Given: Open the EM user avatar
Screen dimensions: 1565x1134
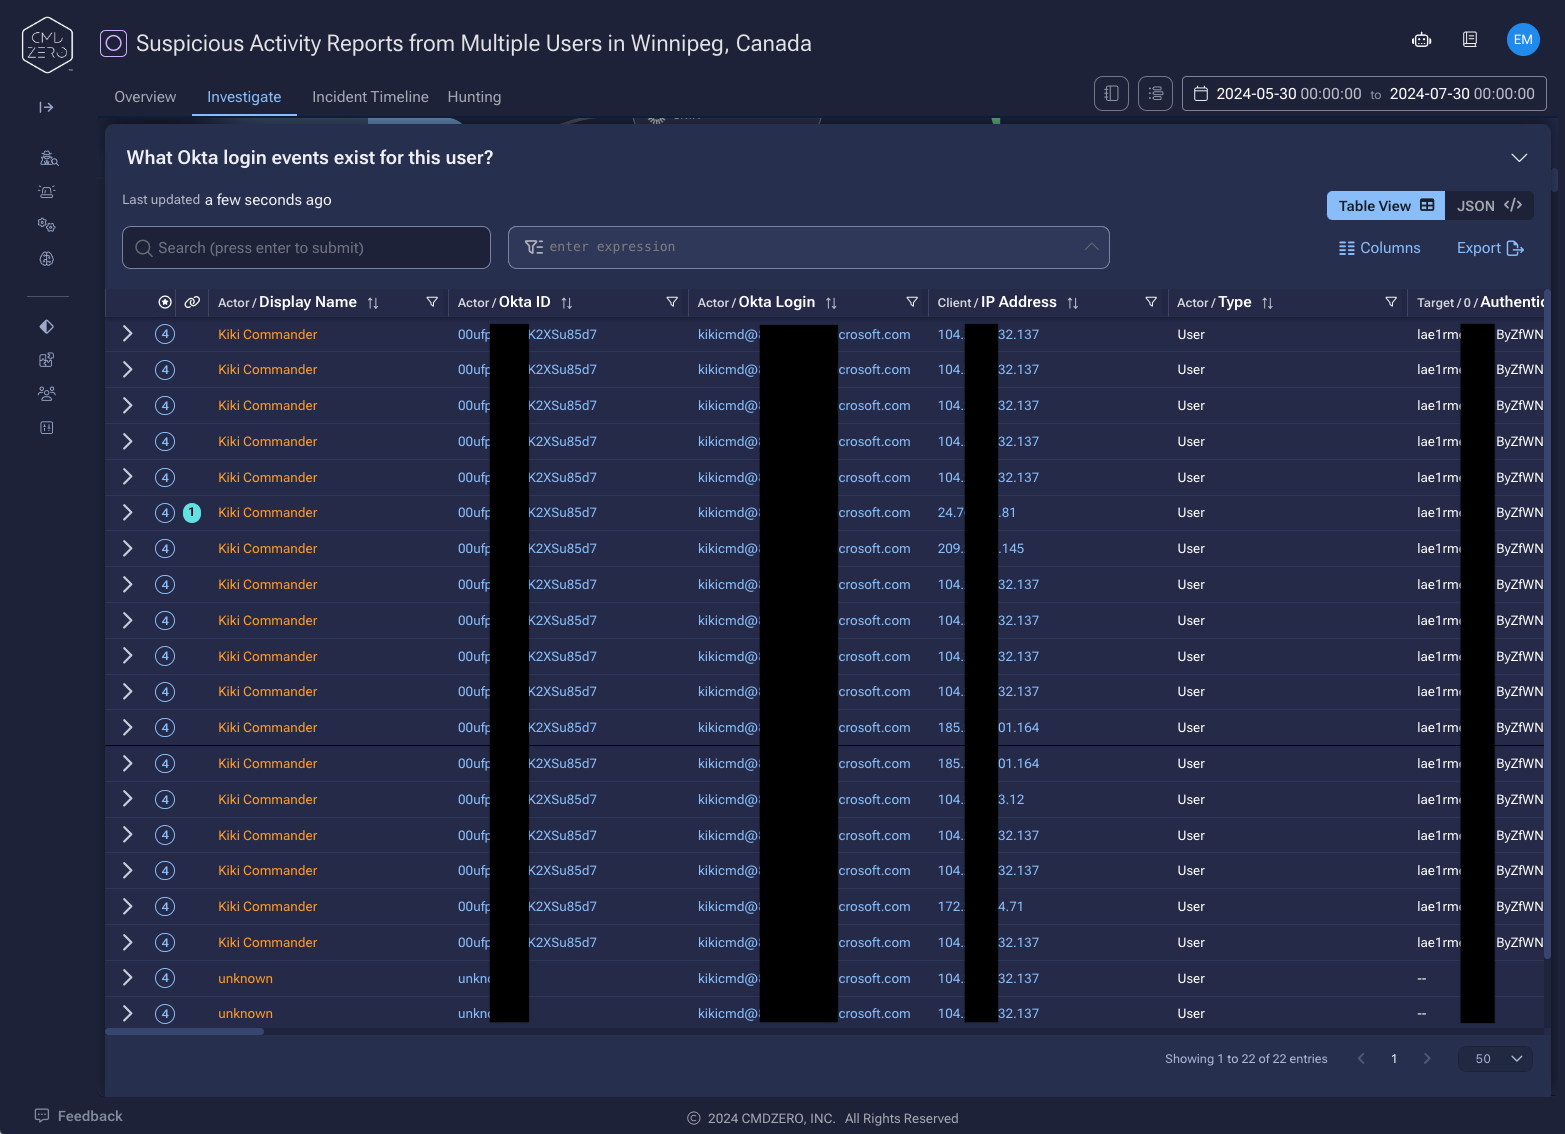Looking at the screenshot, I should pyautogui.click(x=1523, y=40).
